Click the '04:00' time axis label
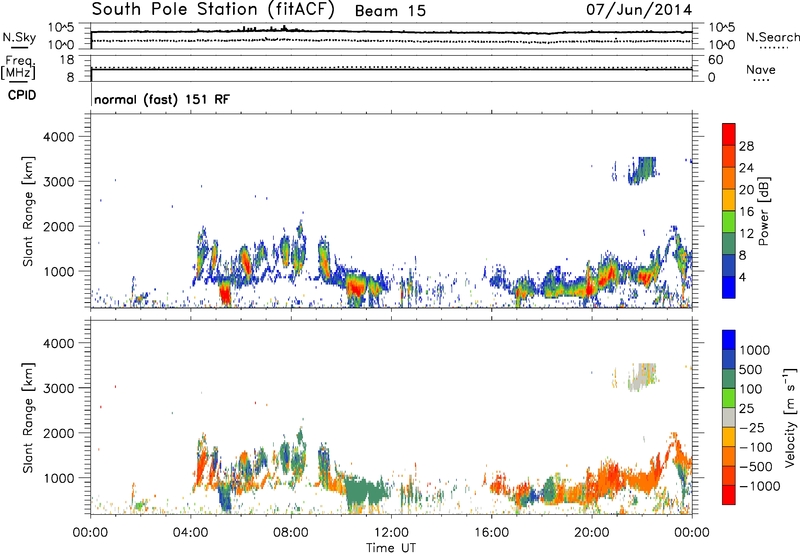 pos(191,533)
